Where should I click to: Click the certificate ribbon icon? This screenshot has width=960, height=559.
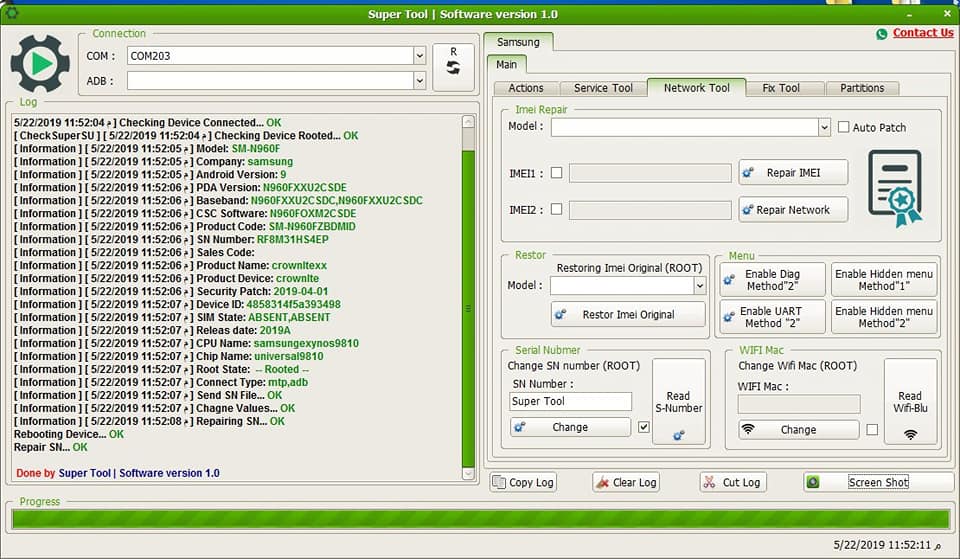tap(895, 189)
